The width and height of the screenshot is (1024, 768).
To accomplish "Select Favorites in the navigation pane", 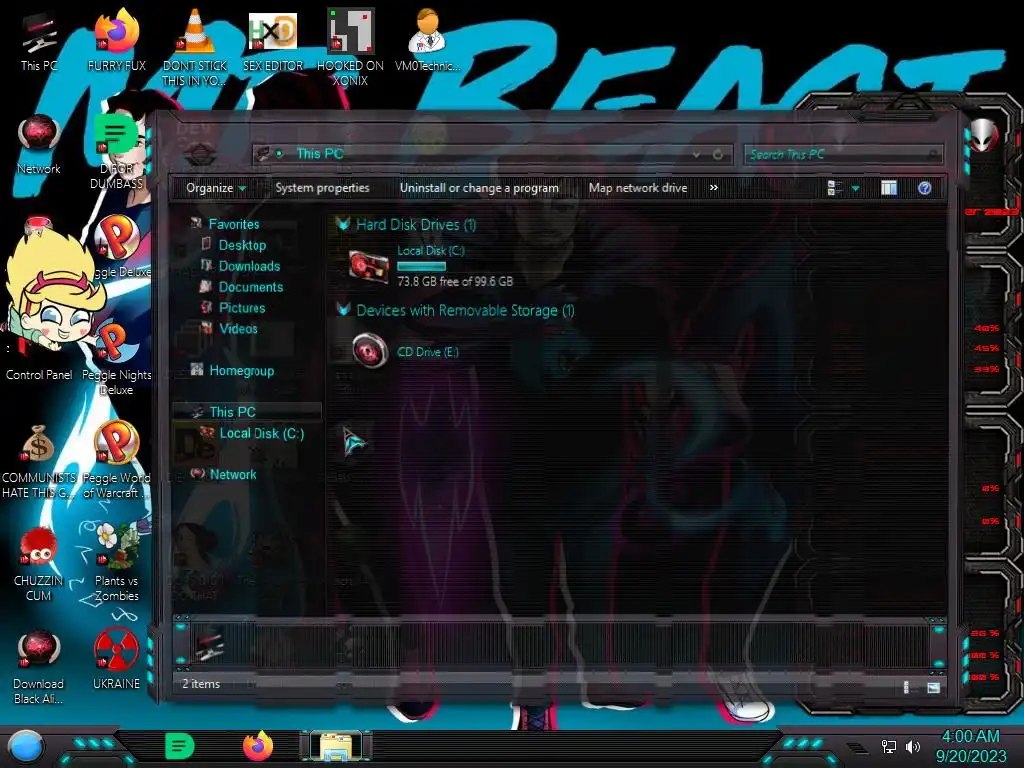I will tap(234, 224).
